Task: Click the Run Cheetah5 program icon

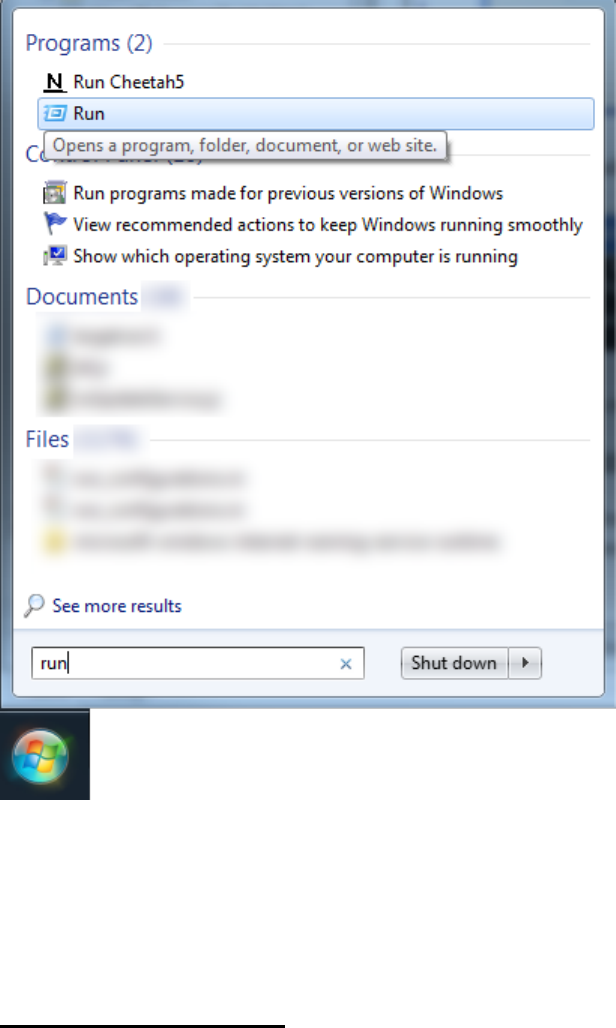Action: (x=54, y=82)
